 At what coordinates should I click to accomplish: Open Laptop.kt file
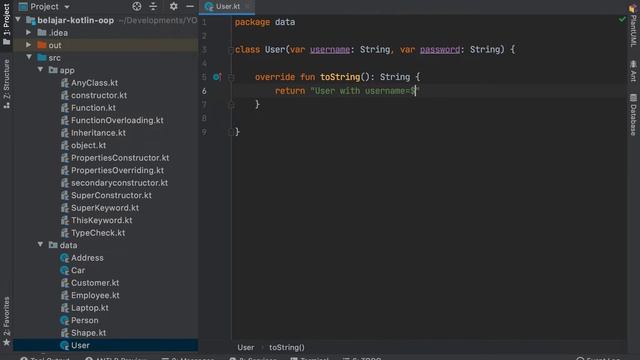click(89, 308)
